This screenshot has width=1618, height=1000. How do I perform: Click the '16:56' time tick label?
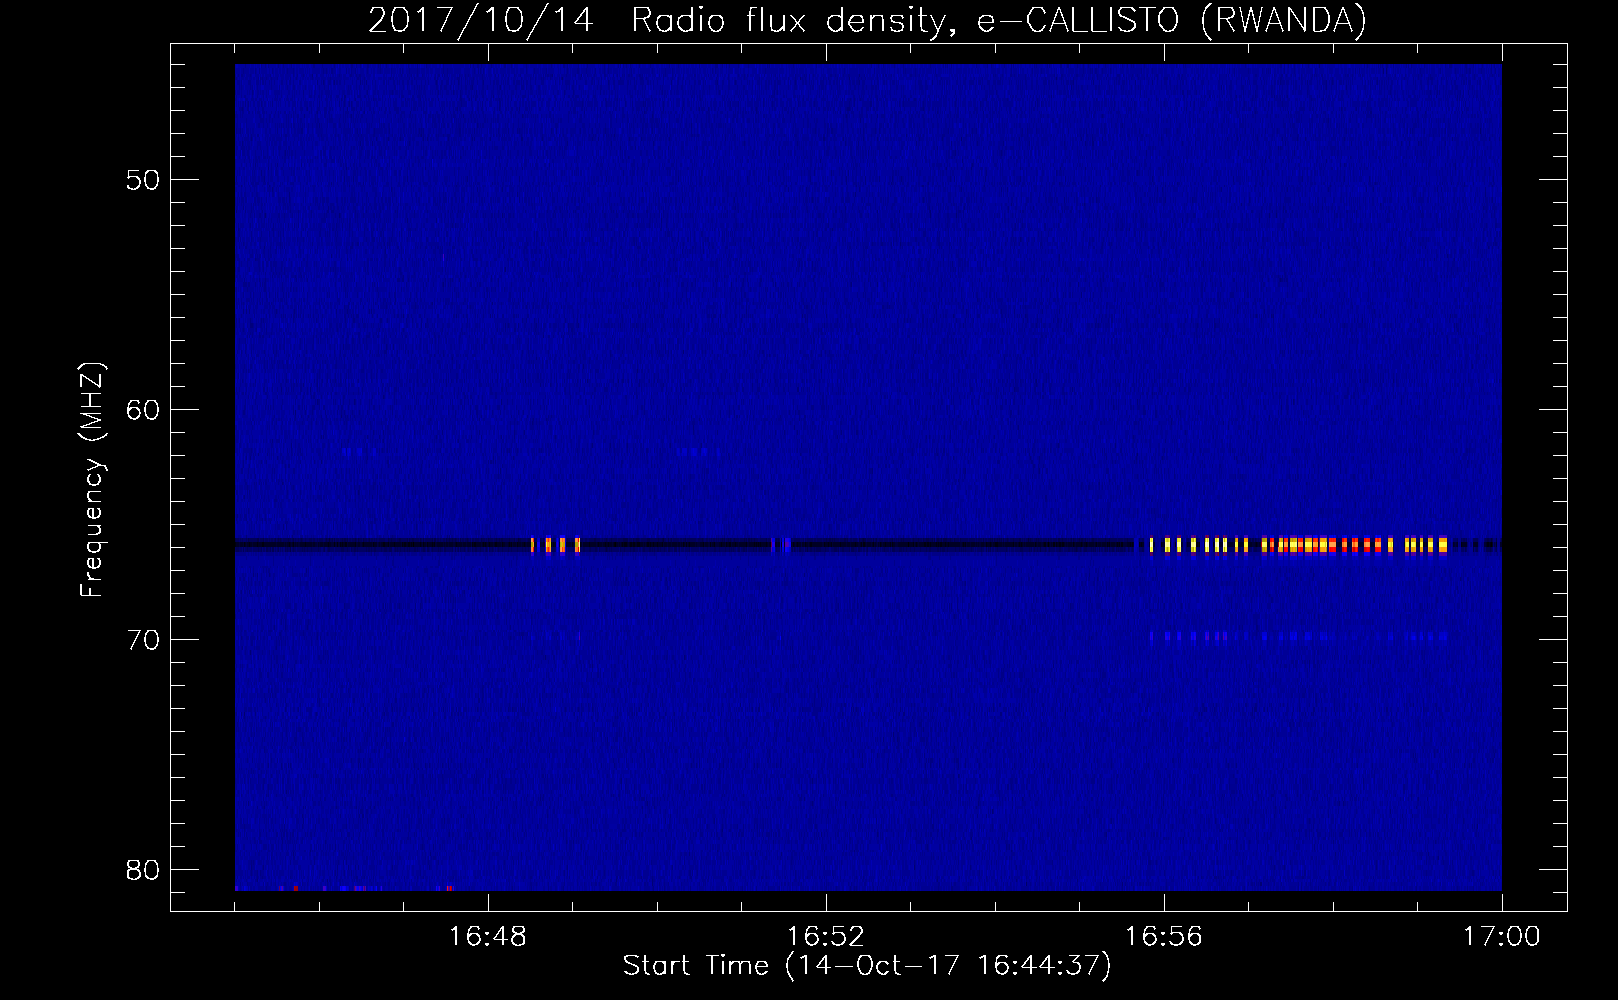1164,936
